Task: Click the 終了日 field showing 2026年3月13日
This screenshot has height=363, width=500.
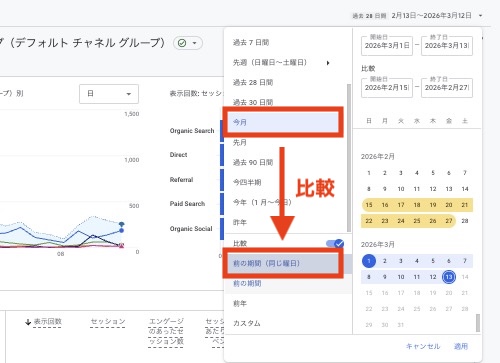Action: 447,46
